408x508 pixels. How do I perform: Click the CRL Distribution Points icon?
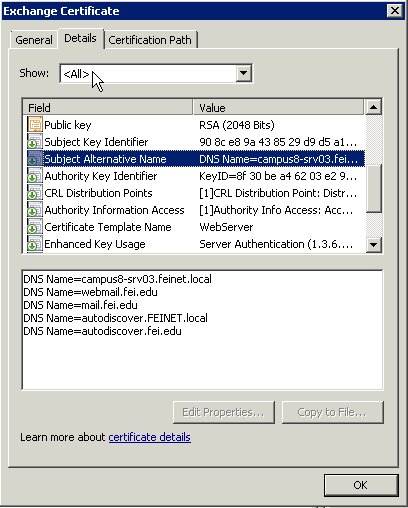35,193
